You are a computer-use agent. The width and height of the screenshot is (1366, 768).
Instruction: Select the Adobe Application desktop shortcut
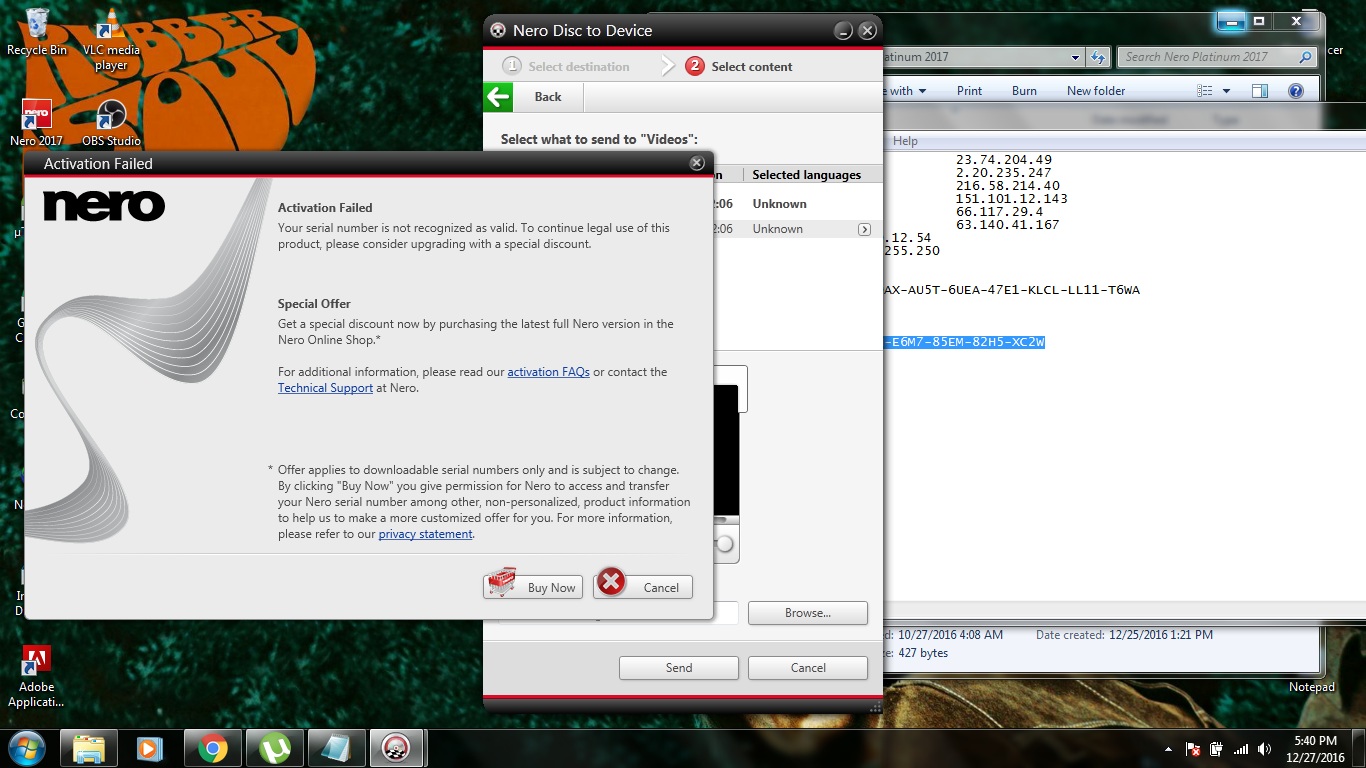(36, 677)
